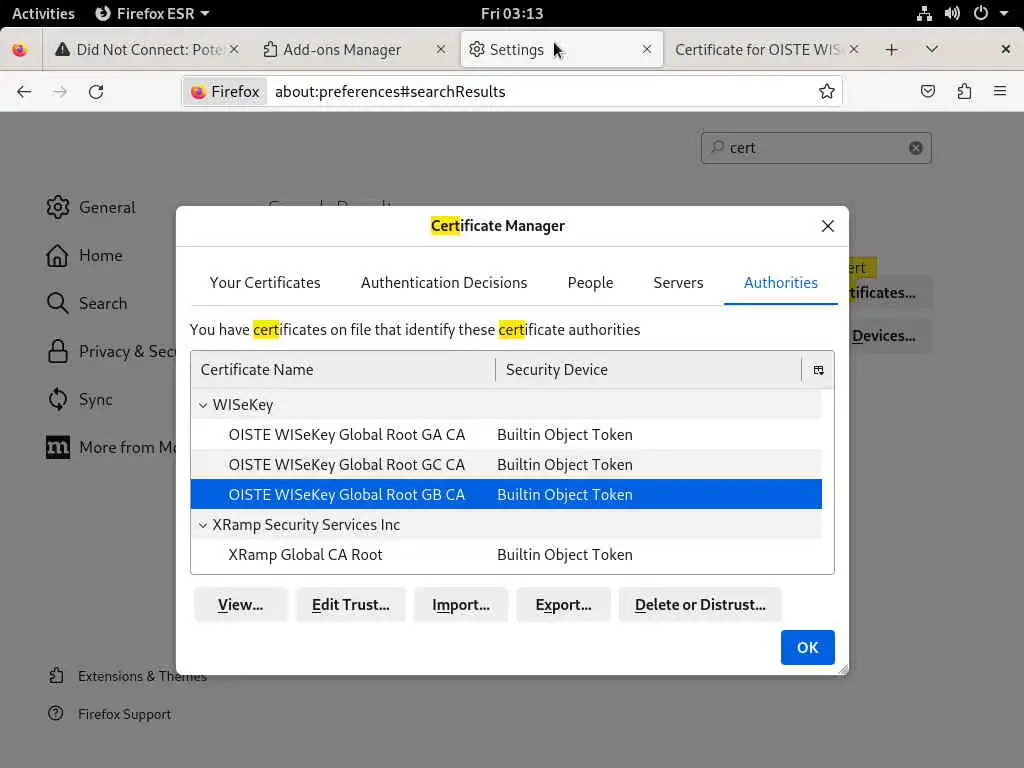This screenshot has width=1024, height=768.
Task: Switch to the Servers tab
Action: [678, 283]
